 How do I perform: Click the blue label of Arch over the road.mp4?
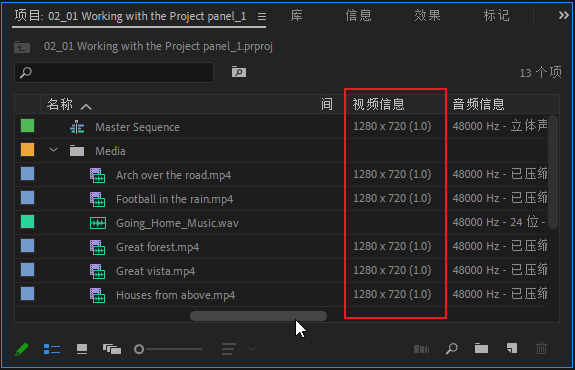click(x=28, y=174)
